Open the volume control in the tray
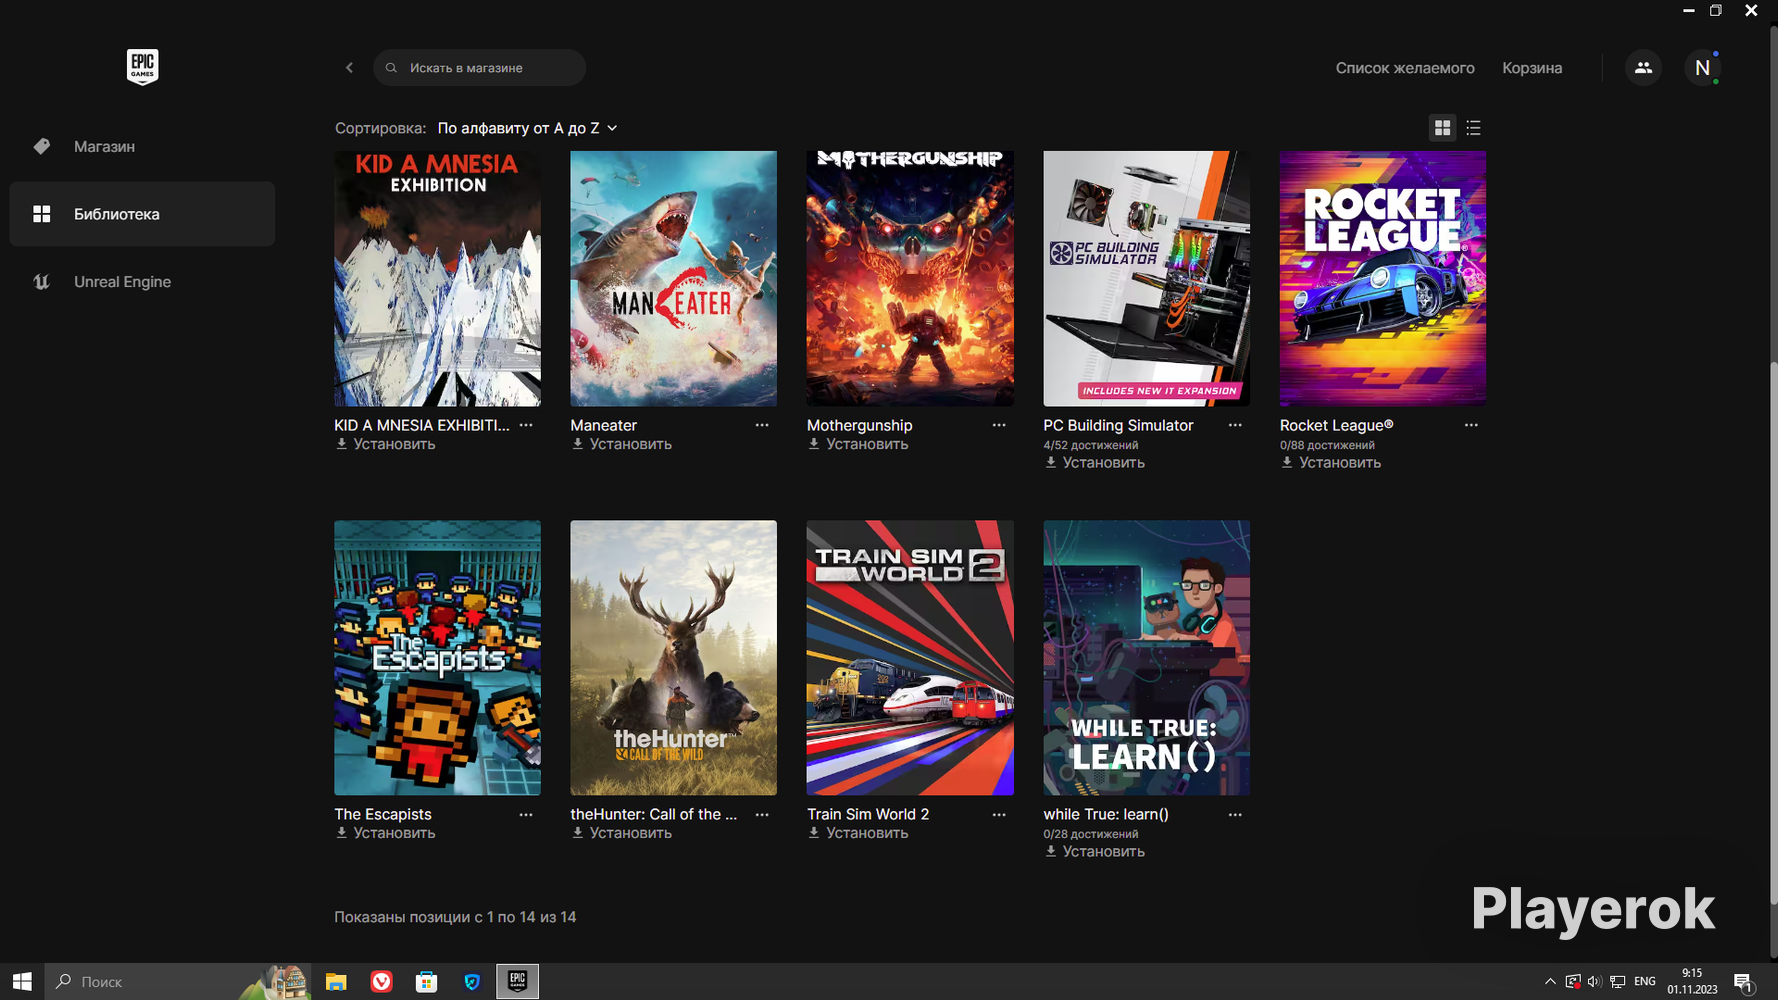Image resolution: width=1778 pixels, height=1000 pixels. (1594, 982)
